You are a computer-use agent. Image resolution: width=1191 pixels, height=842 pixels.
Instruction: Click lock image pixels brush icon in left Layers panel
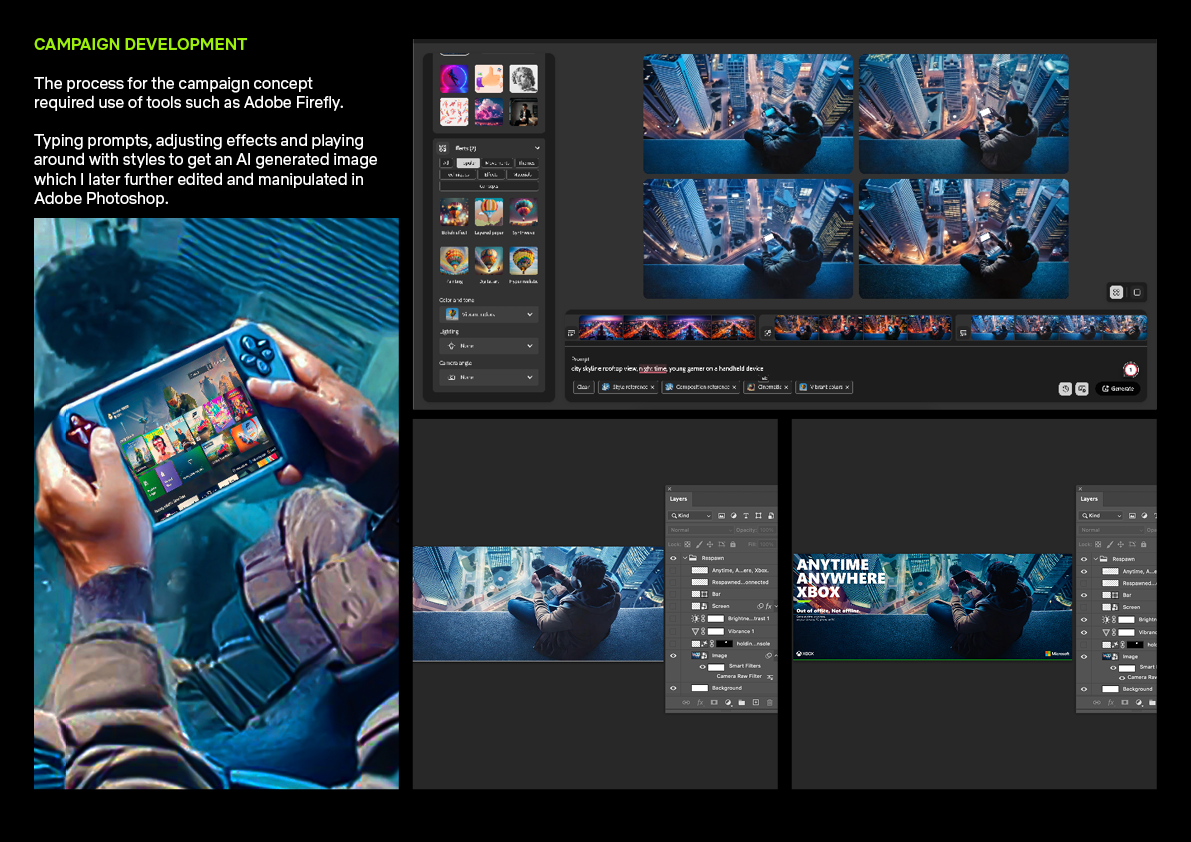tap(699, 544)
